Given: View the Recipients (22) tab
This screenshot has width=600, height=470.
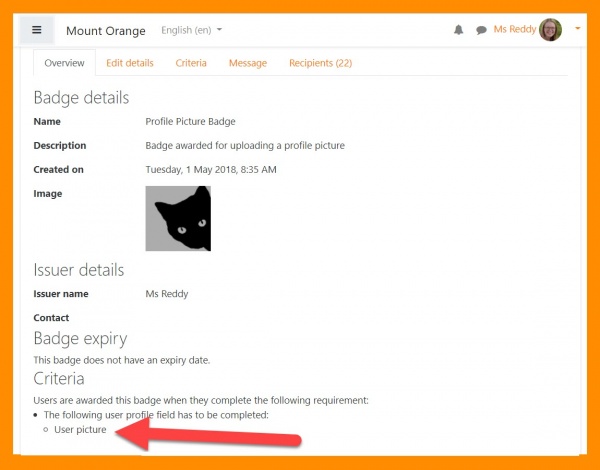Looking at the screenshot, I should pyautogui.click(x=320, y=63).
